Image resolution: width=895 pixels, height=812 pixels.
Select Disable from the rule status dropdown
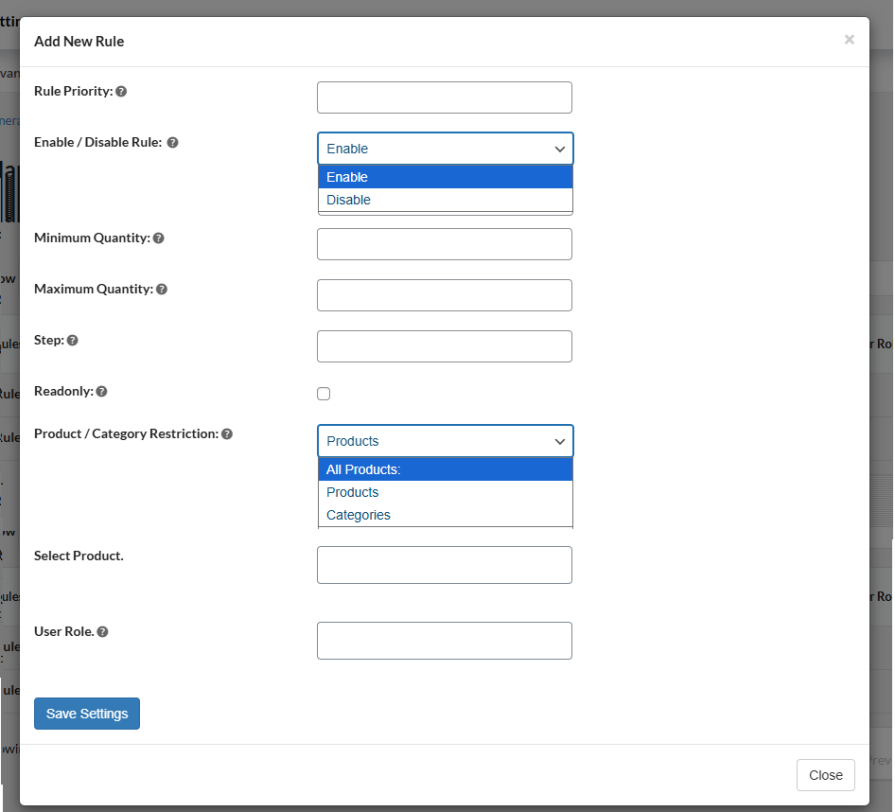[x=347, y=199]
